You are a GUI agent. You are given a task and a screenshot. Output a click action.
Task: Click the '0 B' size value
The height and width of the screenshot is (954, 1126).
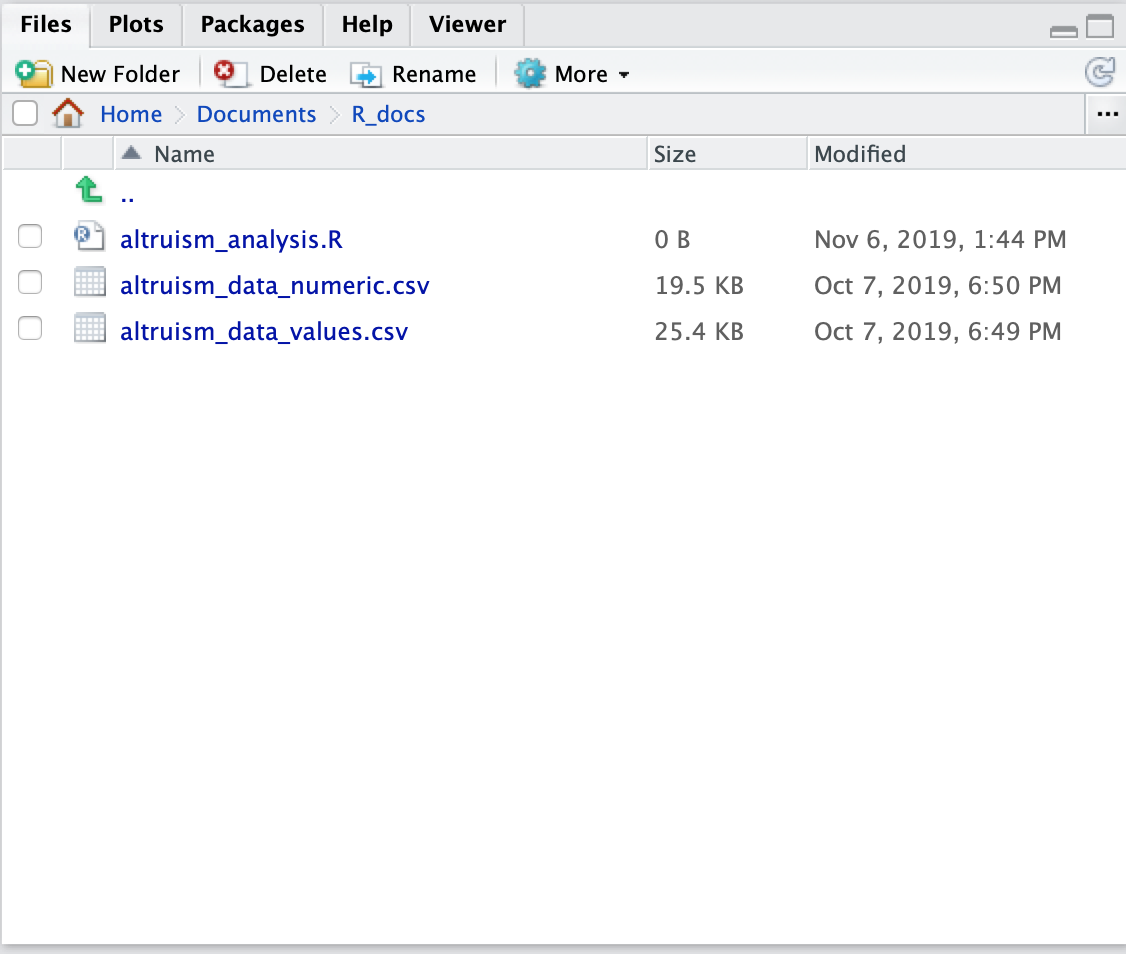[672, 239]
